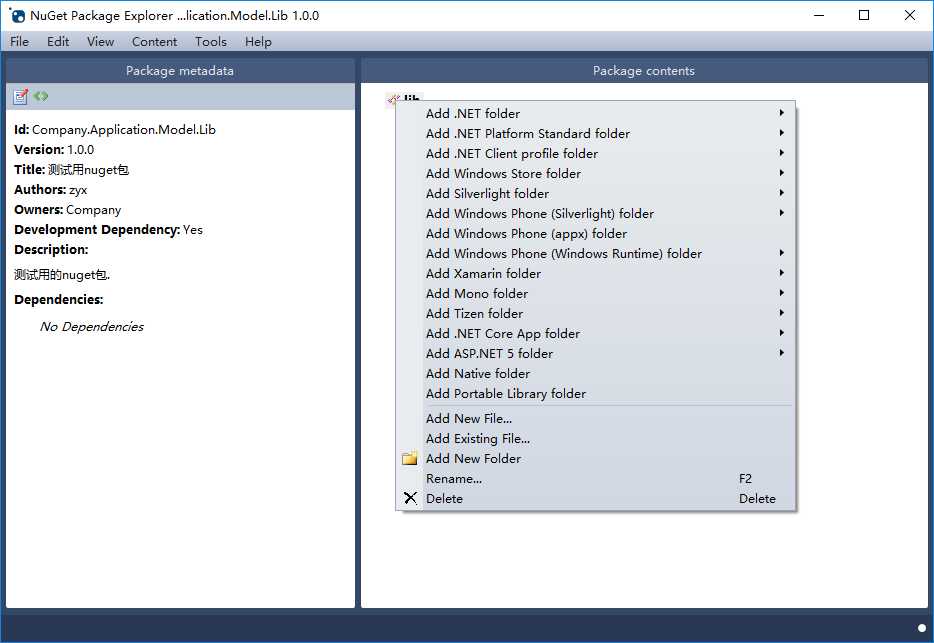This screenshot has width=934, height=643.
Task: Click the Version 1.0.0 text
Action: pyautogui.click(x=54, y=150)
